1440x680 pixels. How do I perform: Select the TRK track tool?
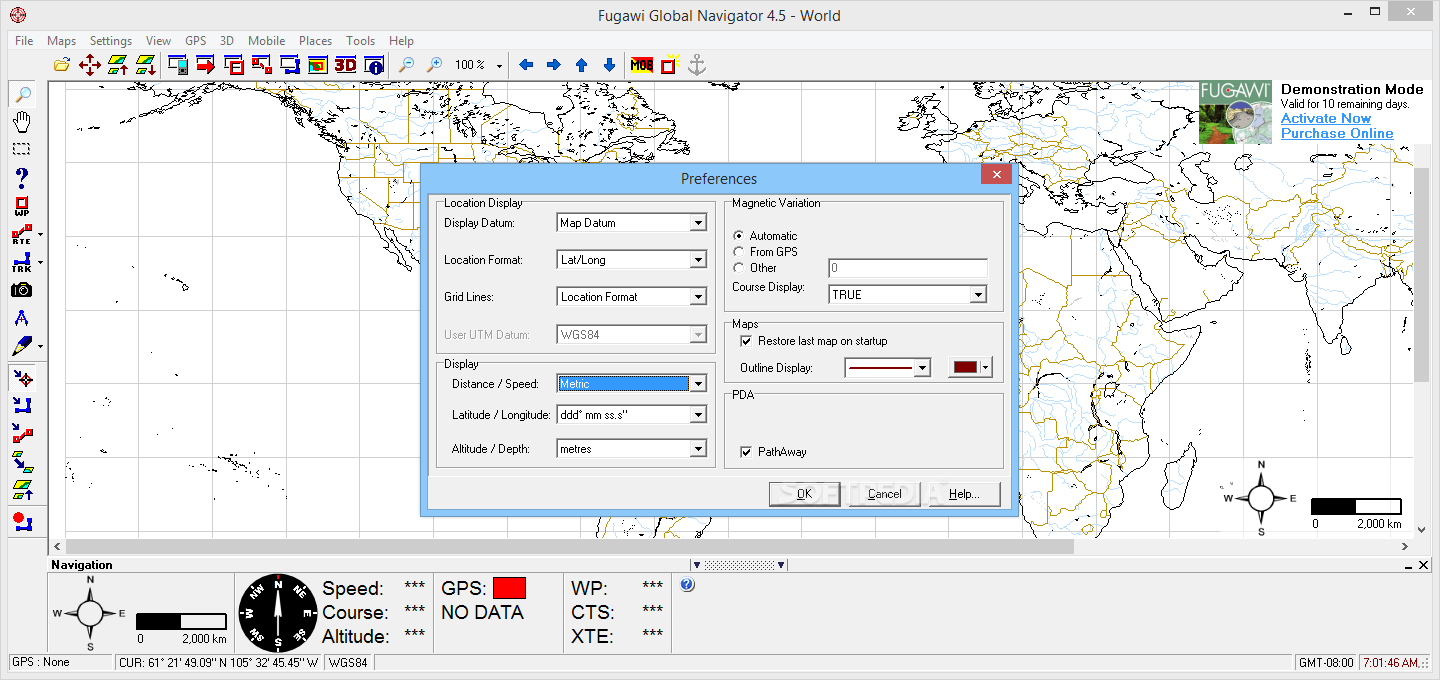(21, 263)
